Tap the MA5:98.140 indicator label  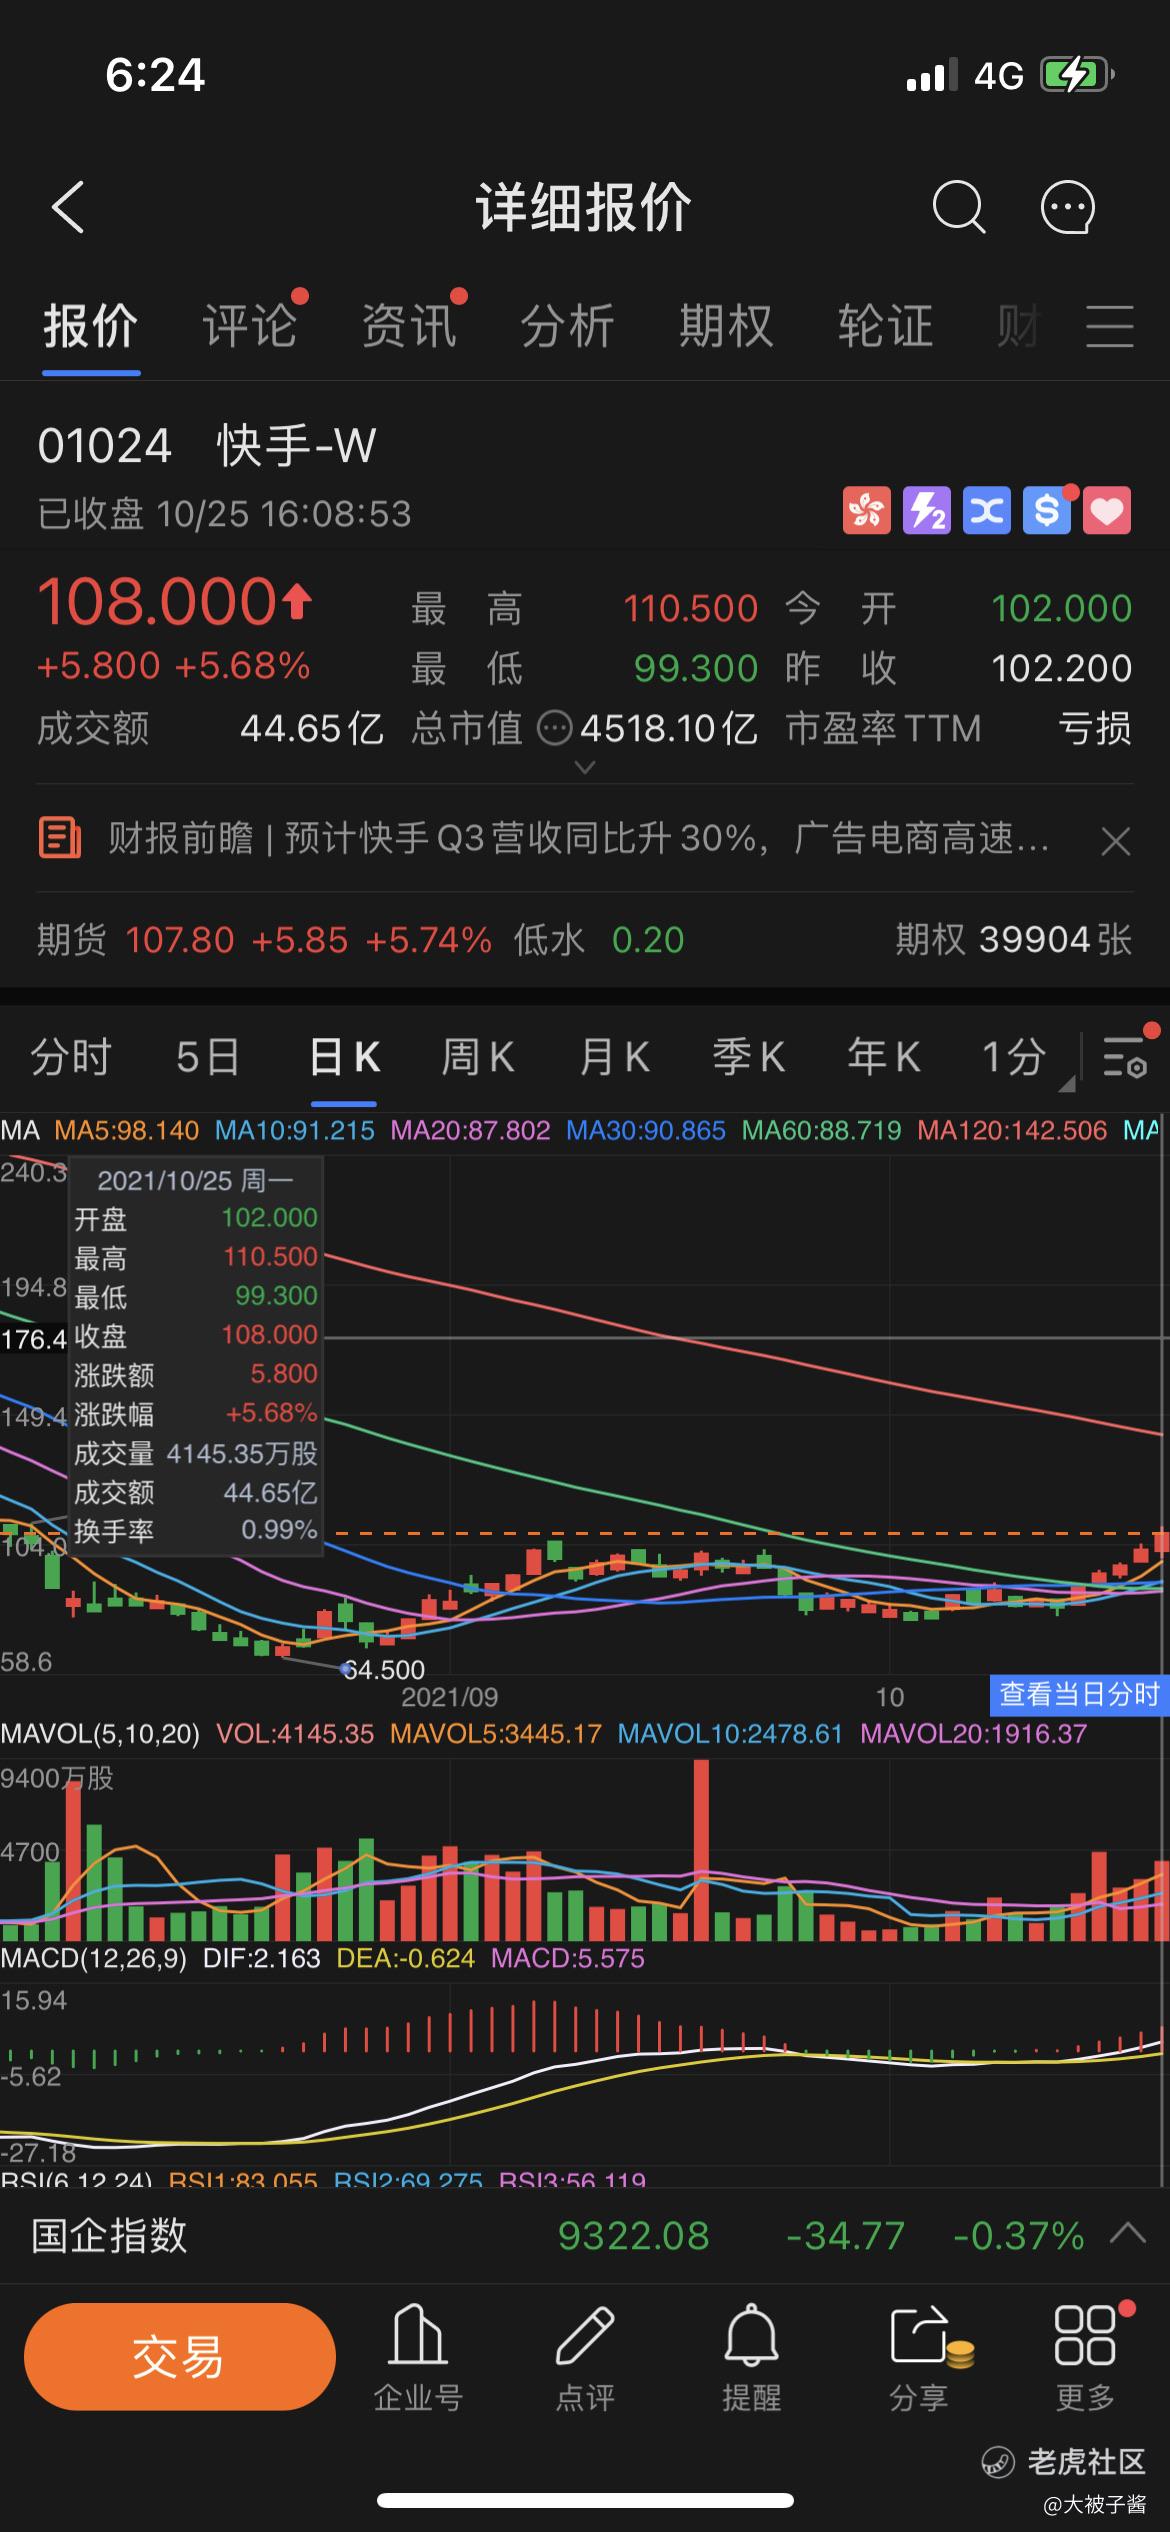pyautogui.click(x=127, y=1131)
